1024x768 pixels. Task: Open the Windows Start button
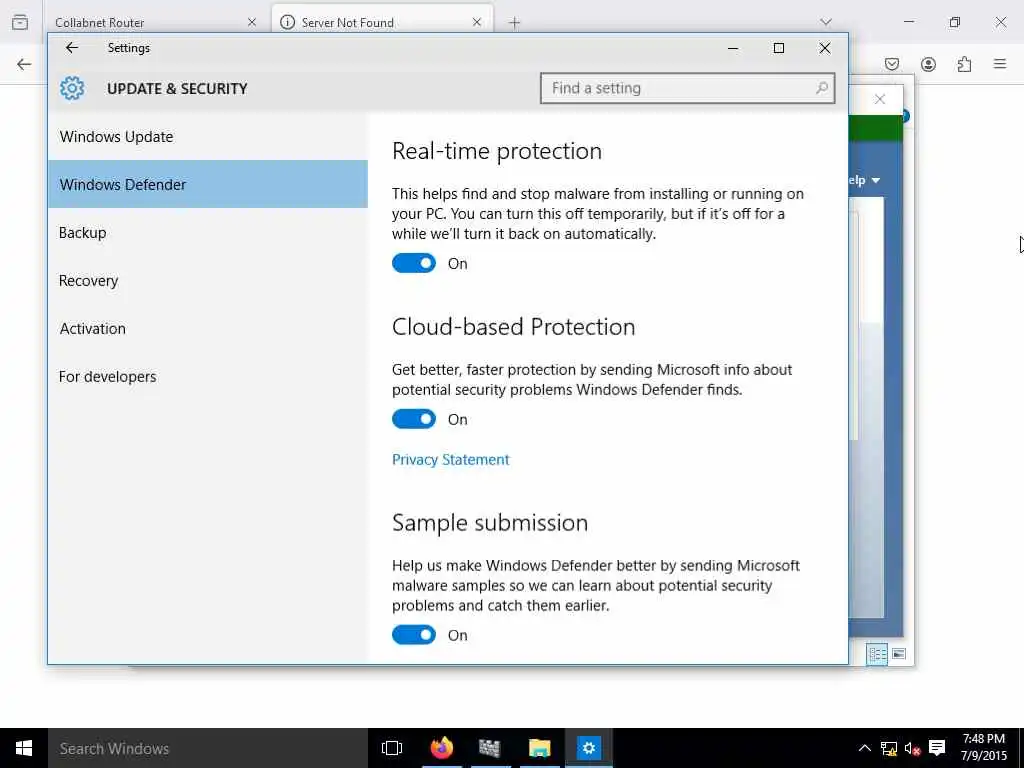coord(24,748)
